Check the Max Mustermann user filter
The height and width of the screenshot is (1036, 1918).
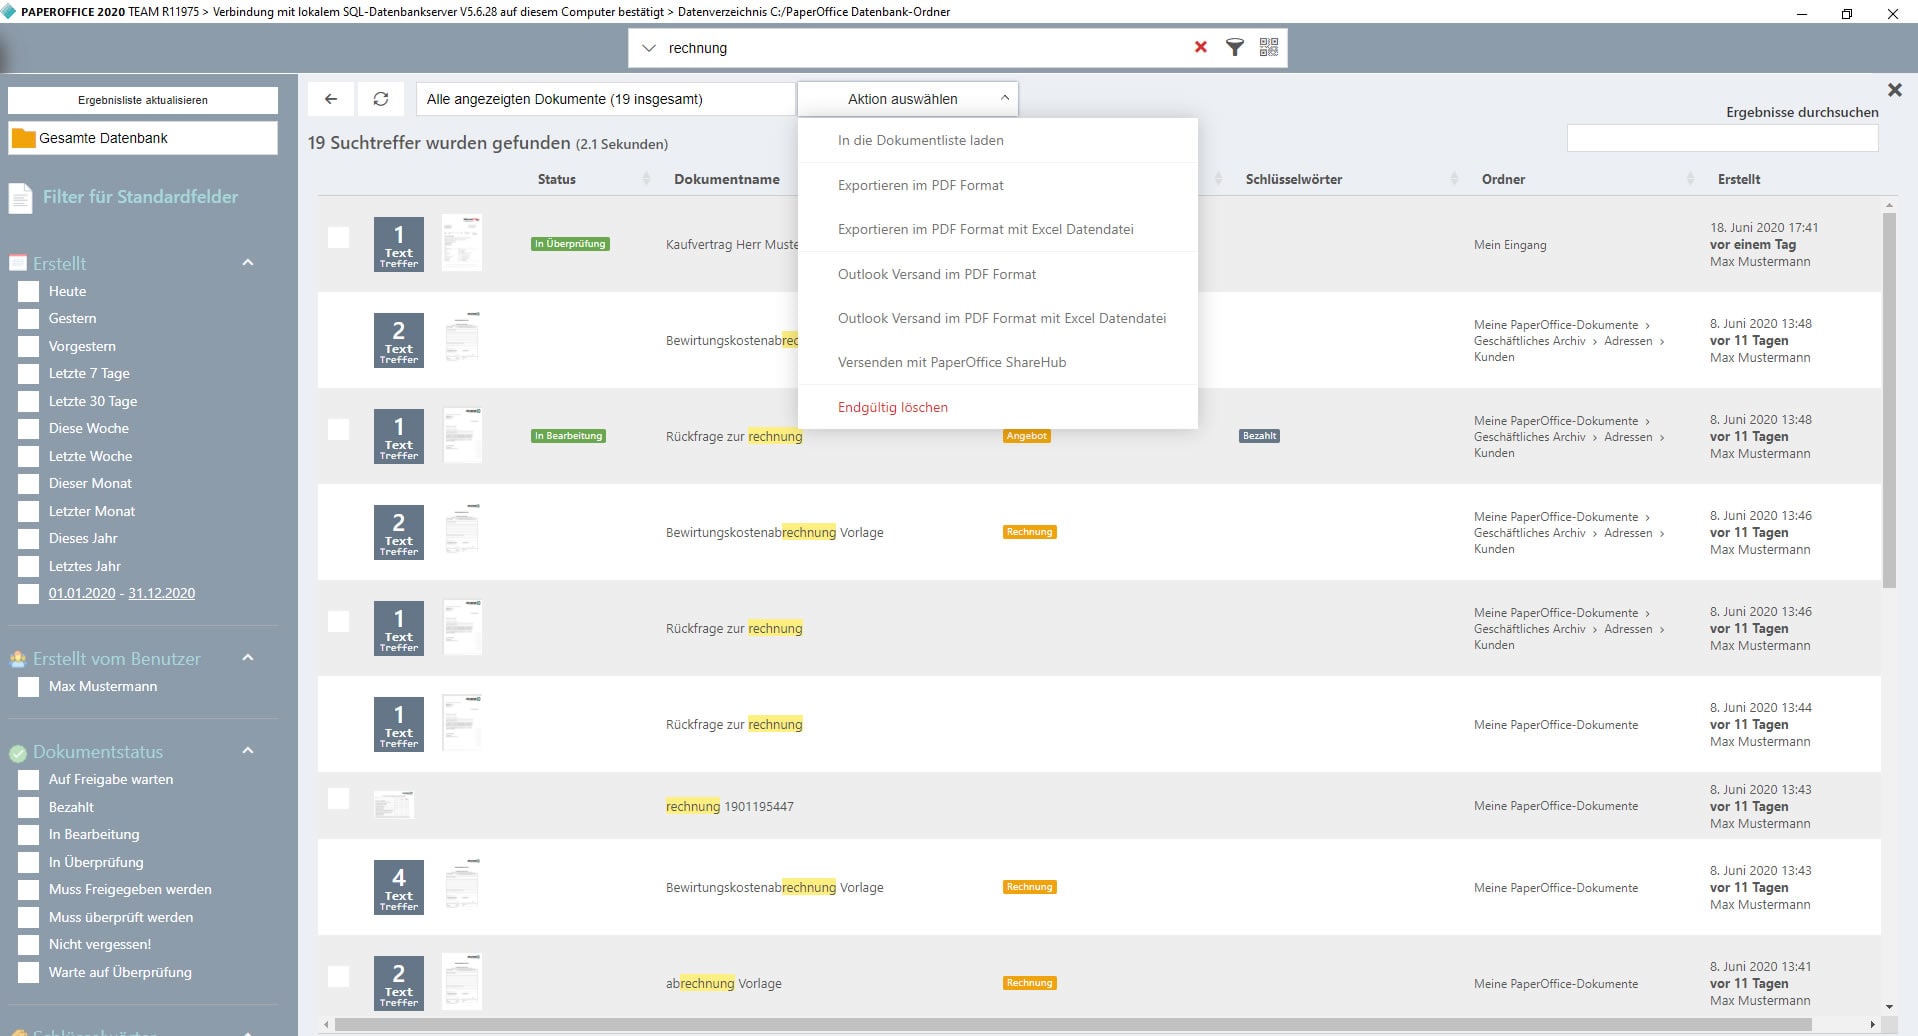click(x=29, y=687)
